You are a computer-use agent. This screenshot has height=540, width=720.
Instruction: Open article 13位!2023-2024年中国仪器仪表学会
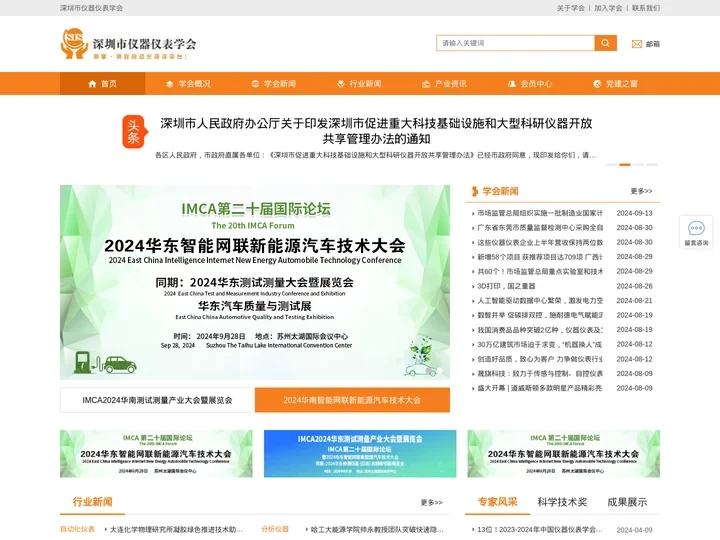pos(540,529)
